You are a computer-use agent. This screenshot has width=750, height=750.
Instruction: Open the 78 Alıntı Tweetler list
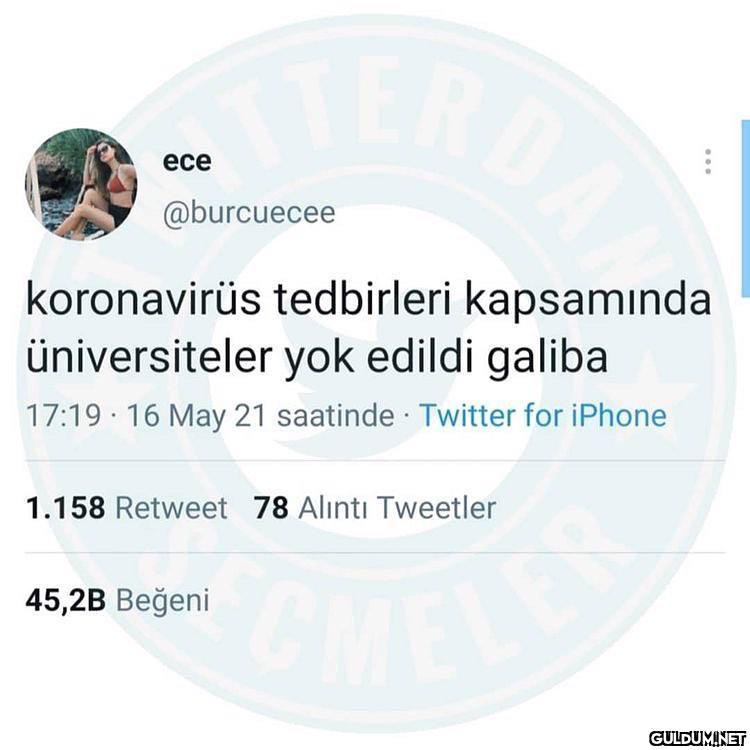(x=375, y=507)
